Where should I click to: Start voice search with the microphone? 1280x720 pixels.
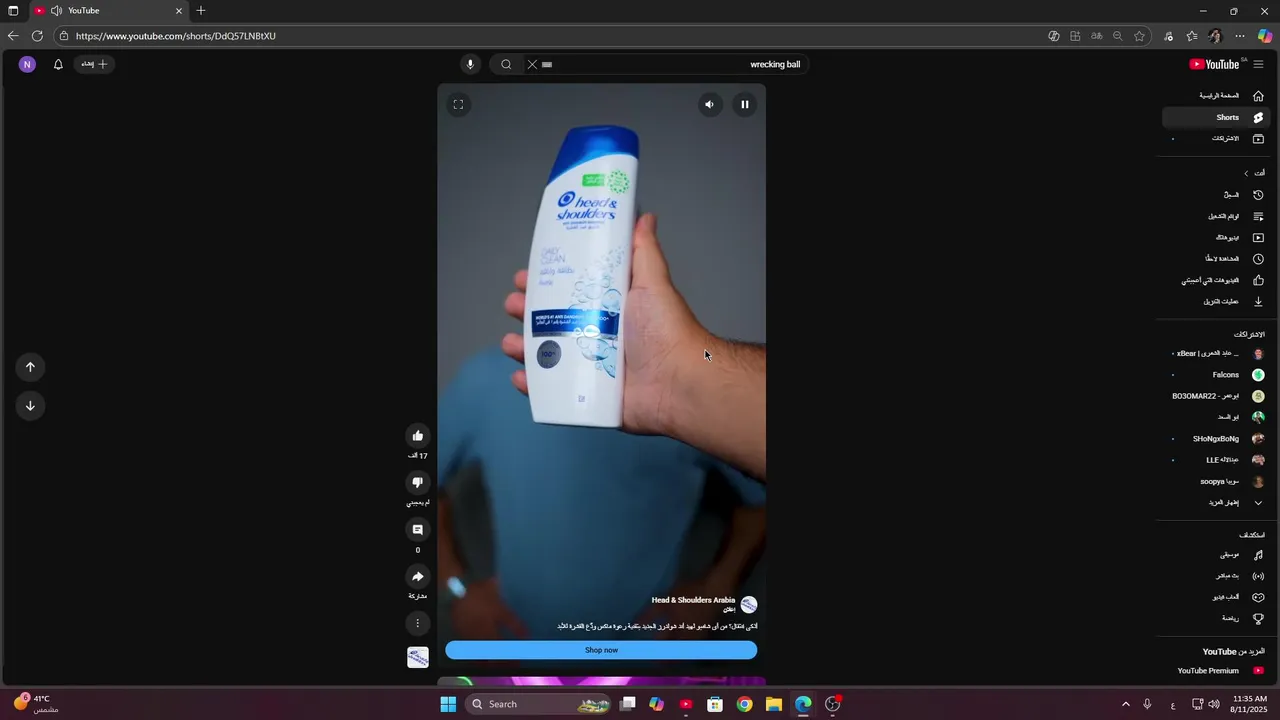[x=470, y=64]
